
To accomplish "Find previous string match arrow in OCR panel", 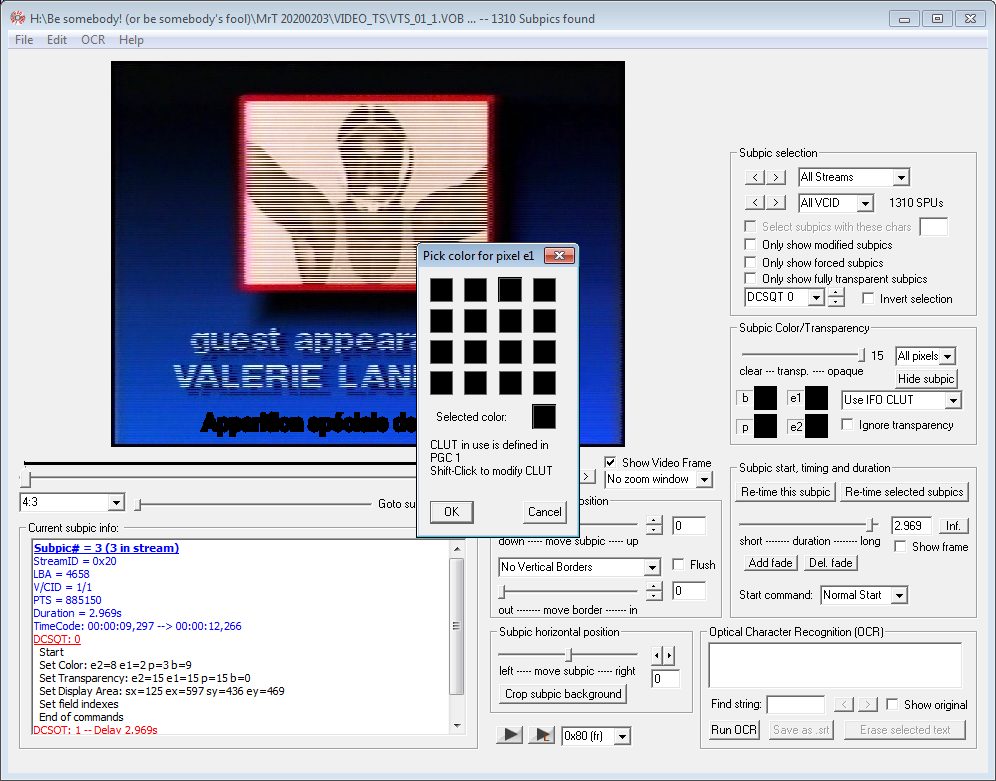I will pyautogui.click(x=844, y=704).
